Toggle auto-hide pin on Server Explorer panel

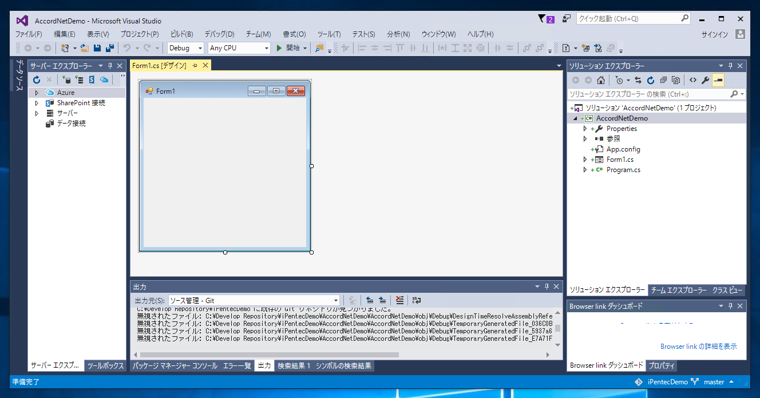tap(110, 66)
